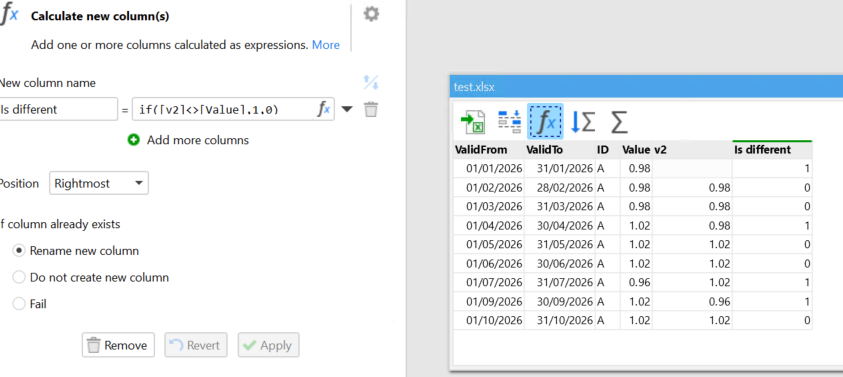Click green plus Add more columns icon
843x377 pixels.
click(x=133, y=140)
